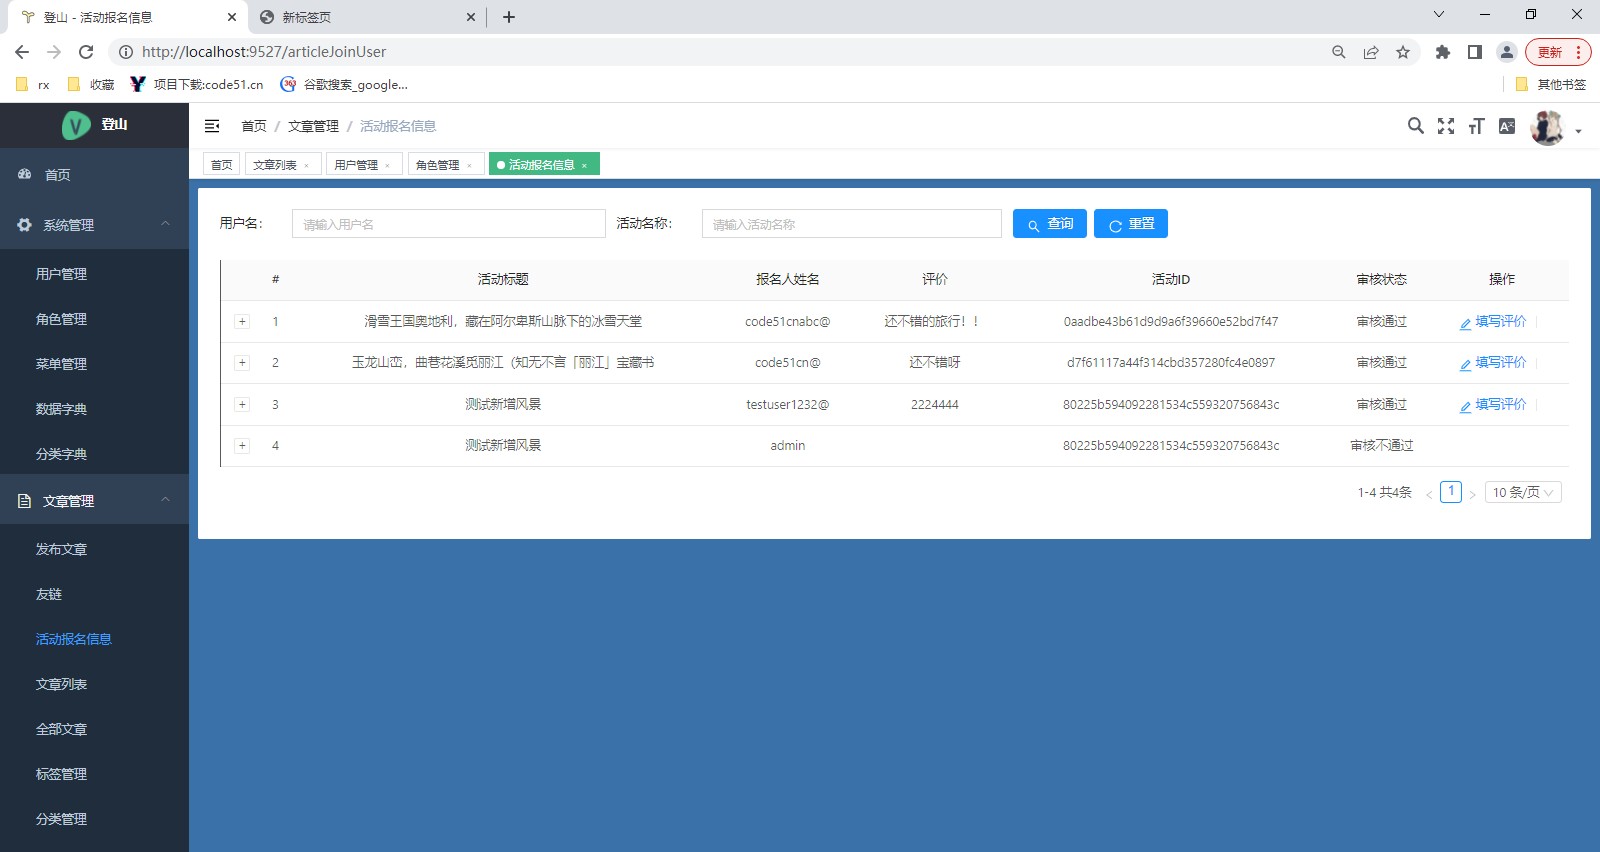This screenshot has height=852, width=1600.
Task: Close the 新标签页 browser tab
Action: (472, 17)
